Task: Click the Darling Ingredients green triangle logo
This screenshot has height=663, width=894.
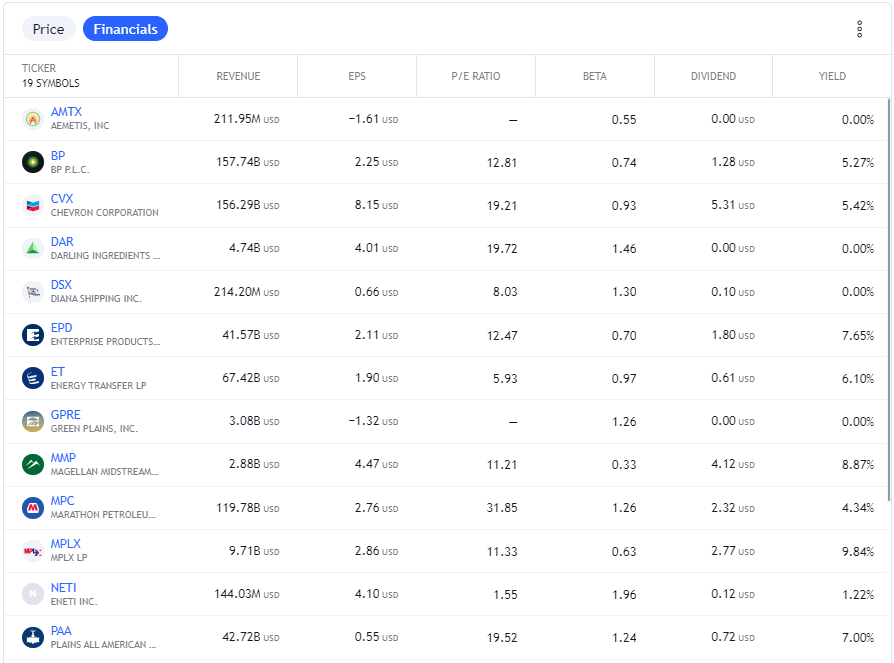Action: coord(33,248)
